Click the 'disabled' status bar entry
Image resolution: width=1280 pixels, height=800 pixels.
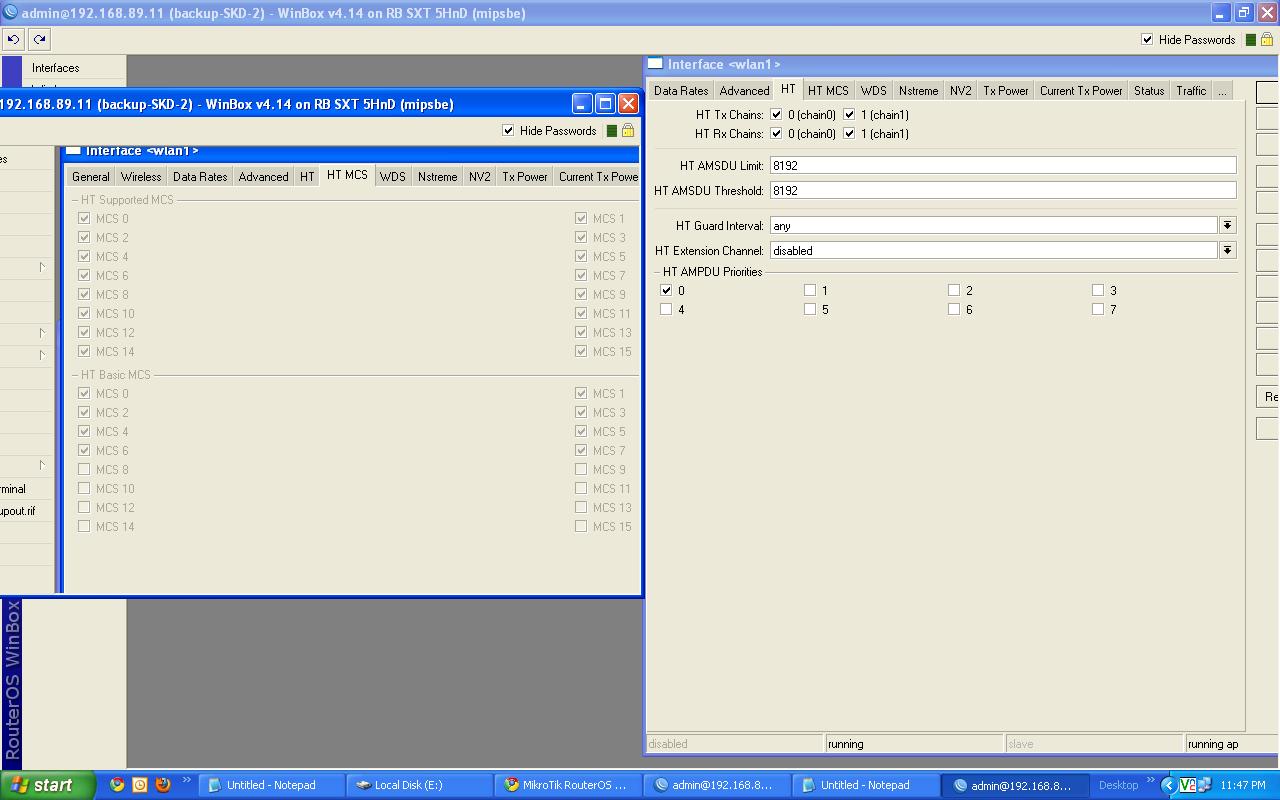pos(734,744)
